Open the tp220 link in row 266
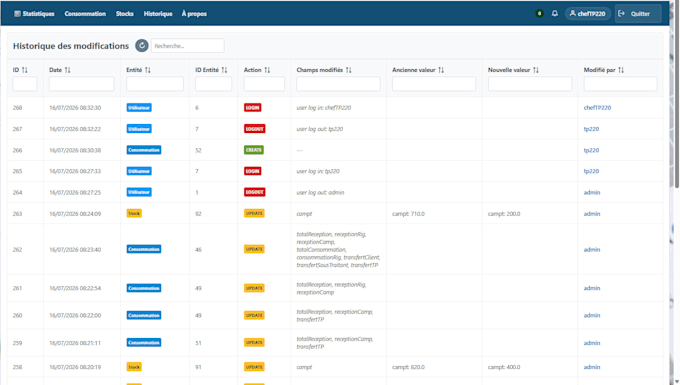This screenshot has width=680, height=385. coord(591,150)
